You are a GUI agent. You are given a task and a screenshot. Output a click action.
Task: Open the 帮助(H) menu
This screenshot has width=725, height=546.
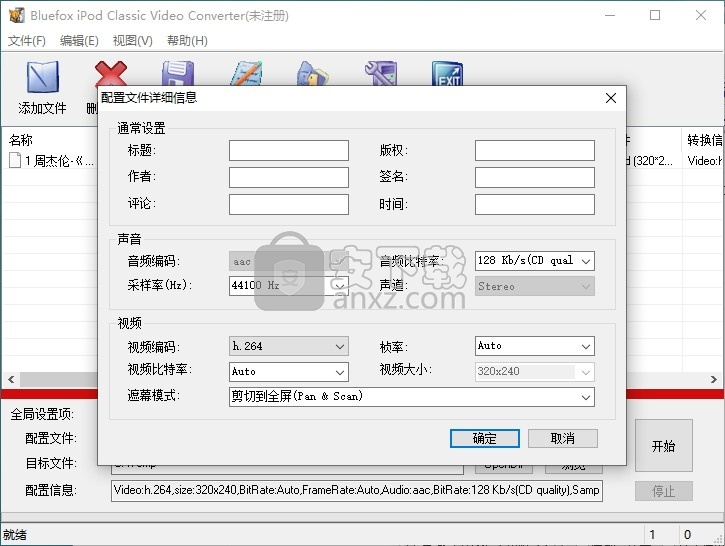tap(187, 41)
